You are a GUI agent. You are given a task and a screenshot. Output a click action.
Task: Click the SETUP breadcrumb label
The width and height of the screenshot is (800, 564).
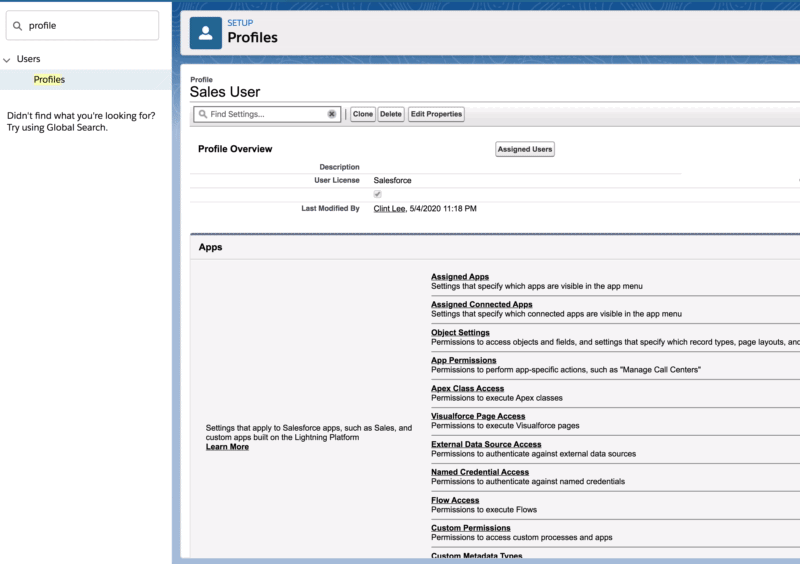coord(240,23)
